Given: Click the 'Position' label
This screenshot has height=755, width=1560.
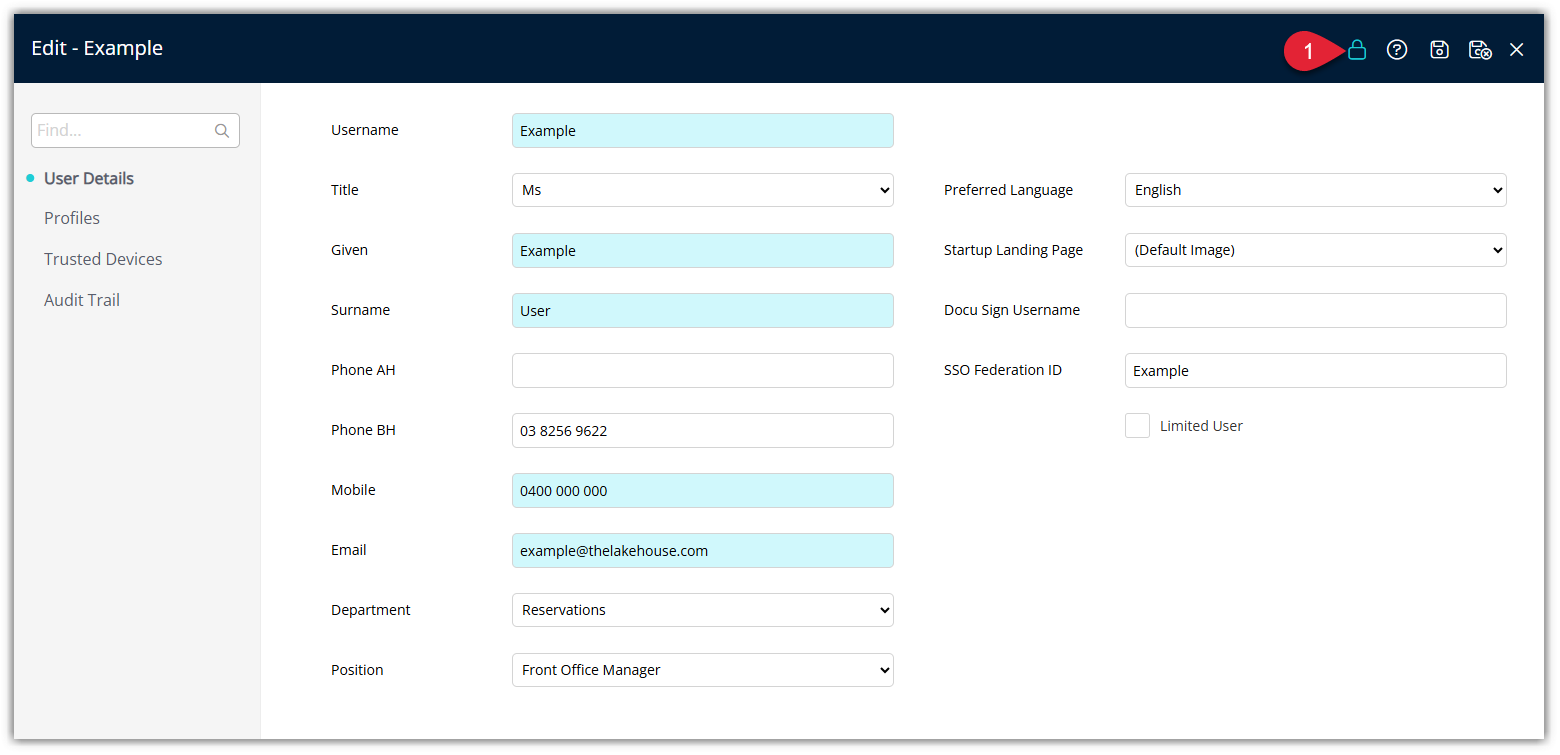Looking at the screenshot, I should 357,670.
